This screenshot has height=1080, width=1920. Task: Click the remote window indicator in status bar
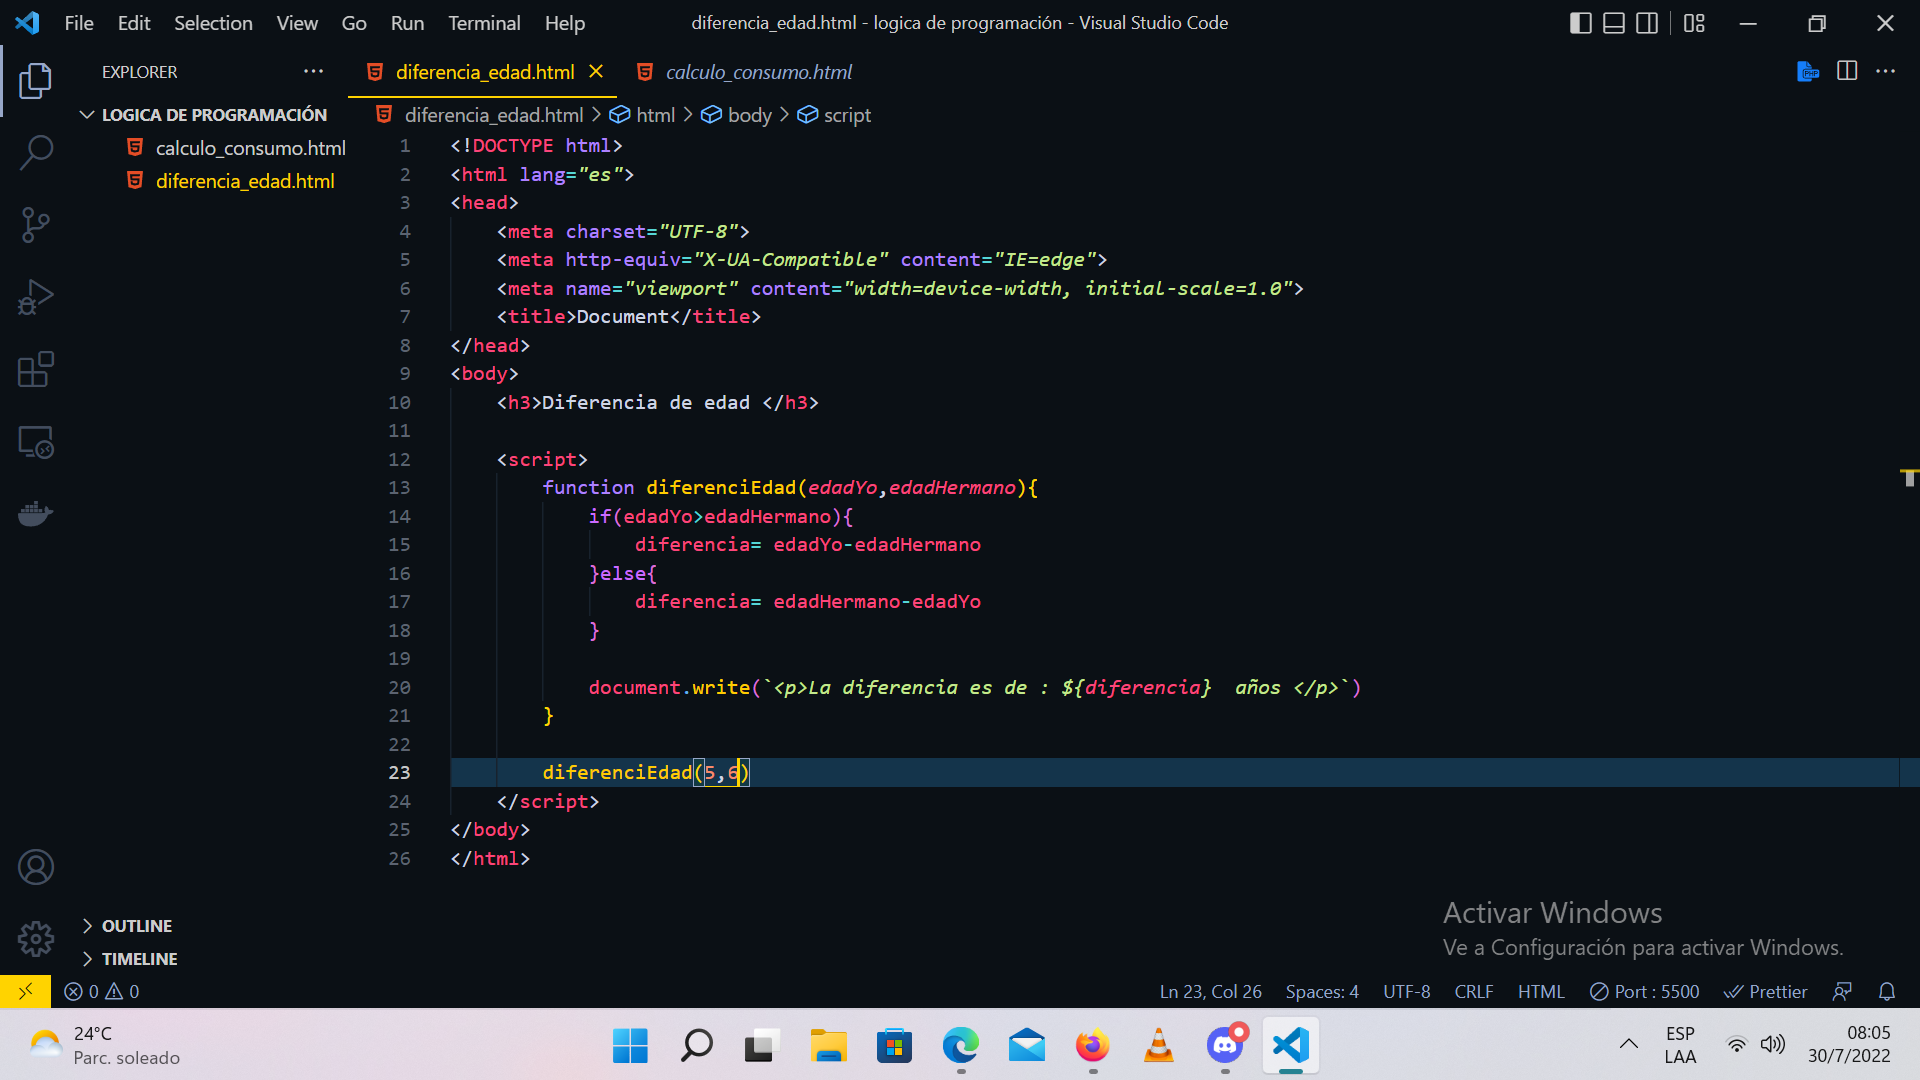(25, 991)
